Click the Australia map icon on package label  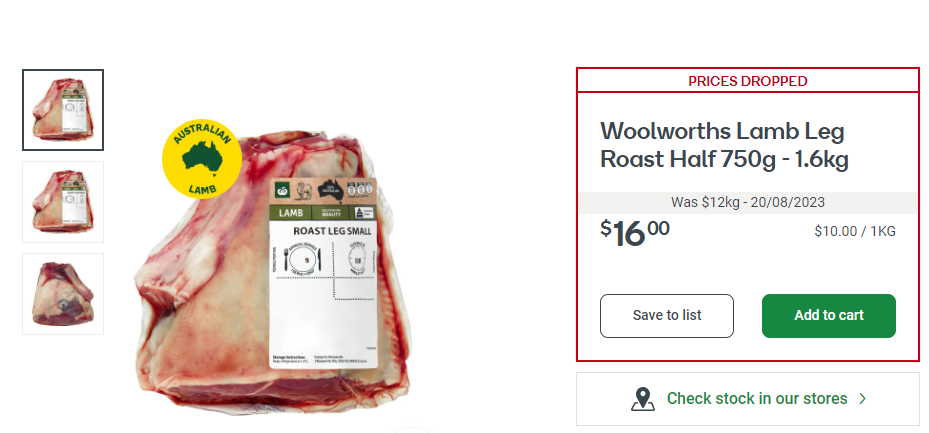coord(331,190)
